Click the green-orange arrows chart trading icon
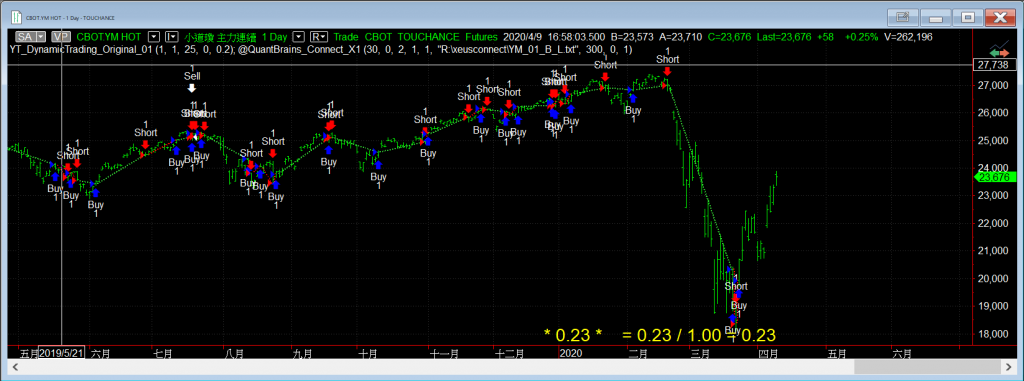1024x381 pixels. [999, 52]
